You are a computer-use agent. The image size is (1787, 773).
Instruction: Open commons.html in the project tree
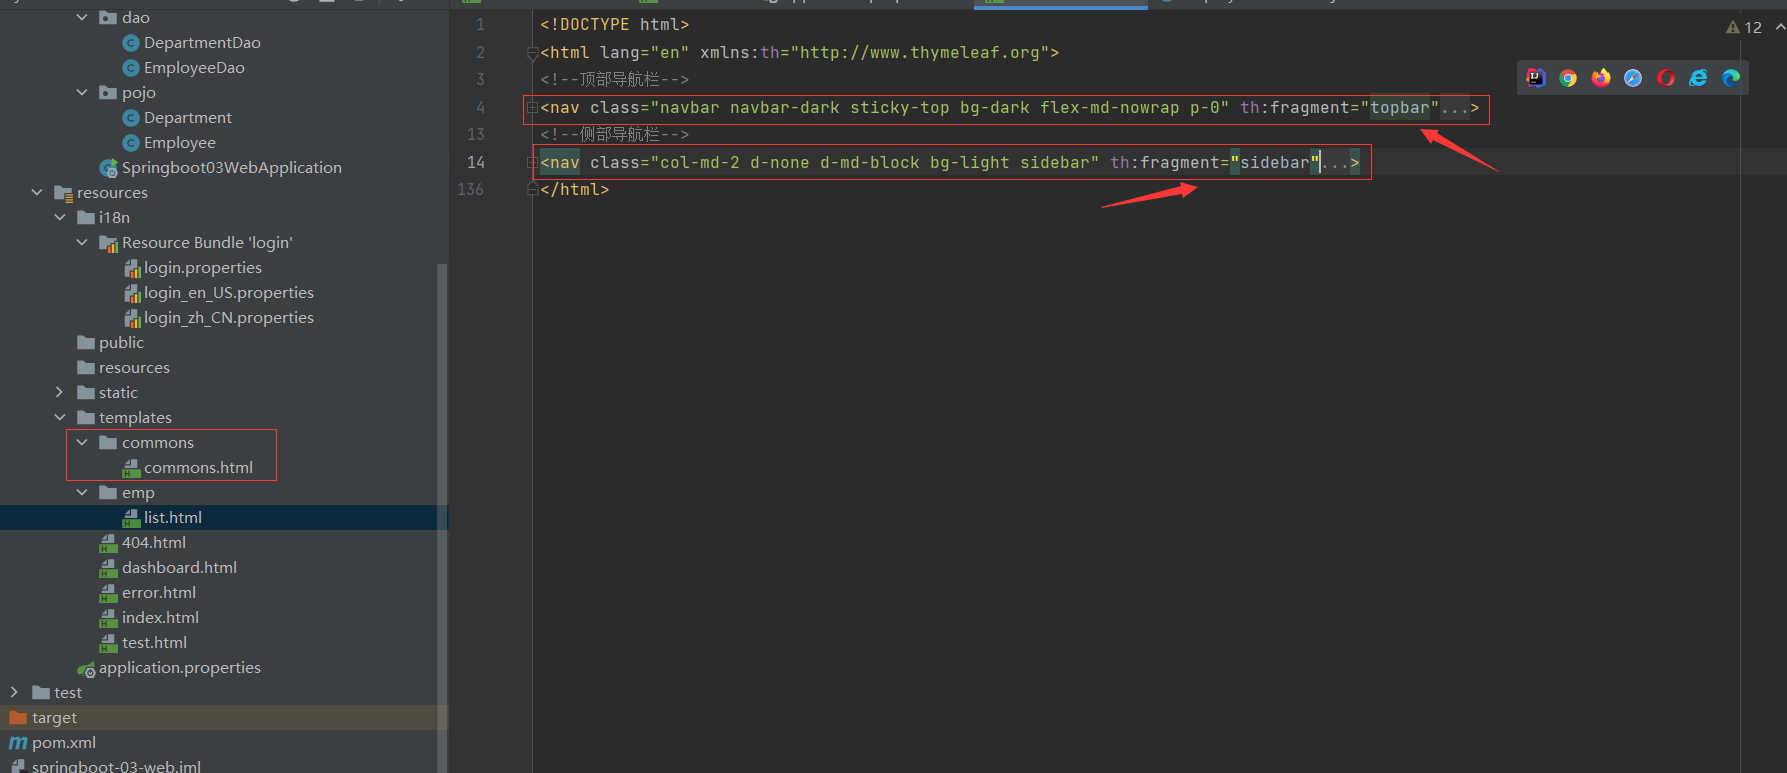click(198, 468)
